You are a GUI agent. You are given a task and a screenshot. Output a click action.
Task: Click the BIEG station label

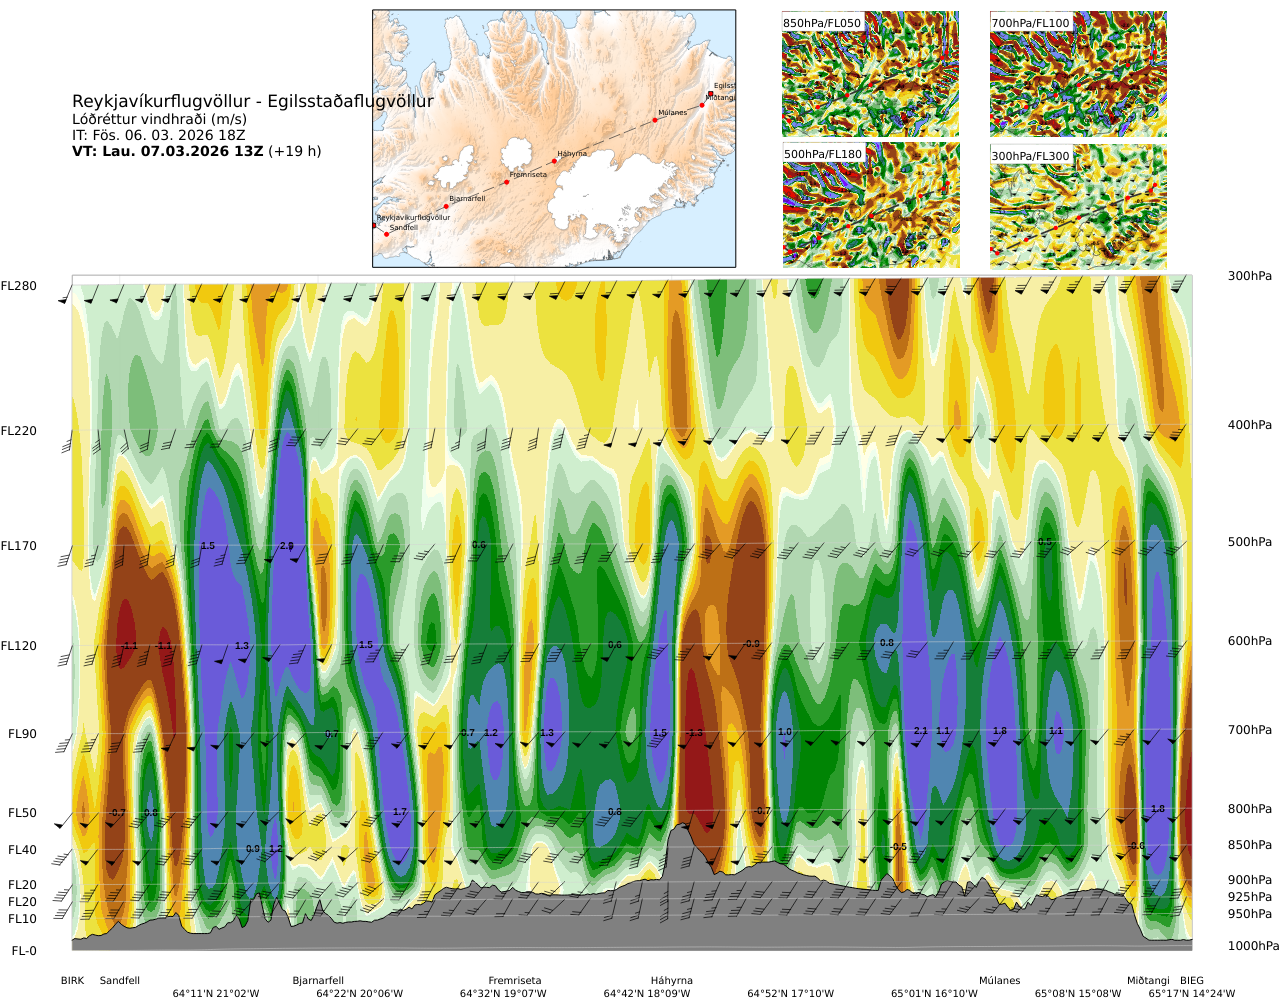pos(1192,981)
